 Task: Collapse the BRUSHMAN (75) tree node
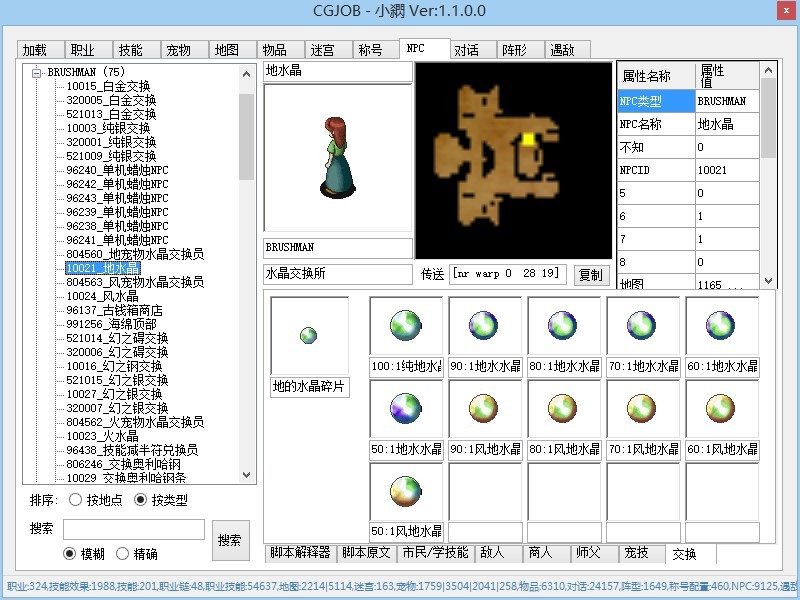pyautogui.click(x=37, y=72)
